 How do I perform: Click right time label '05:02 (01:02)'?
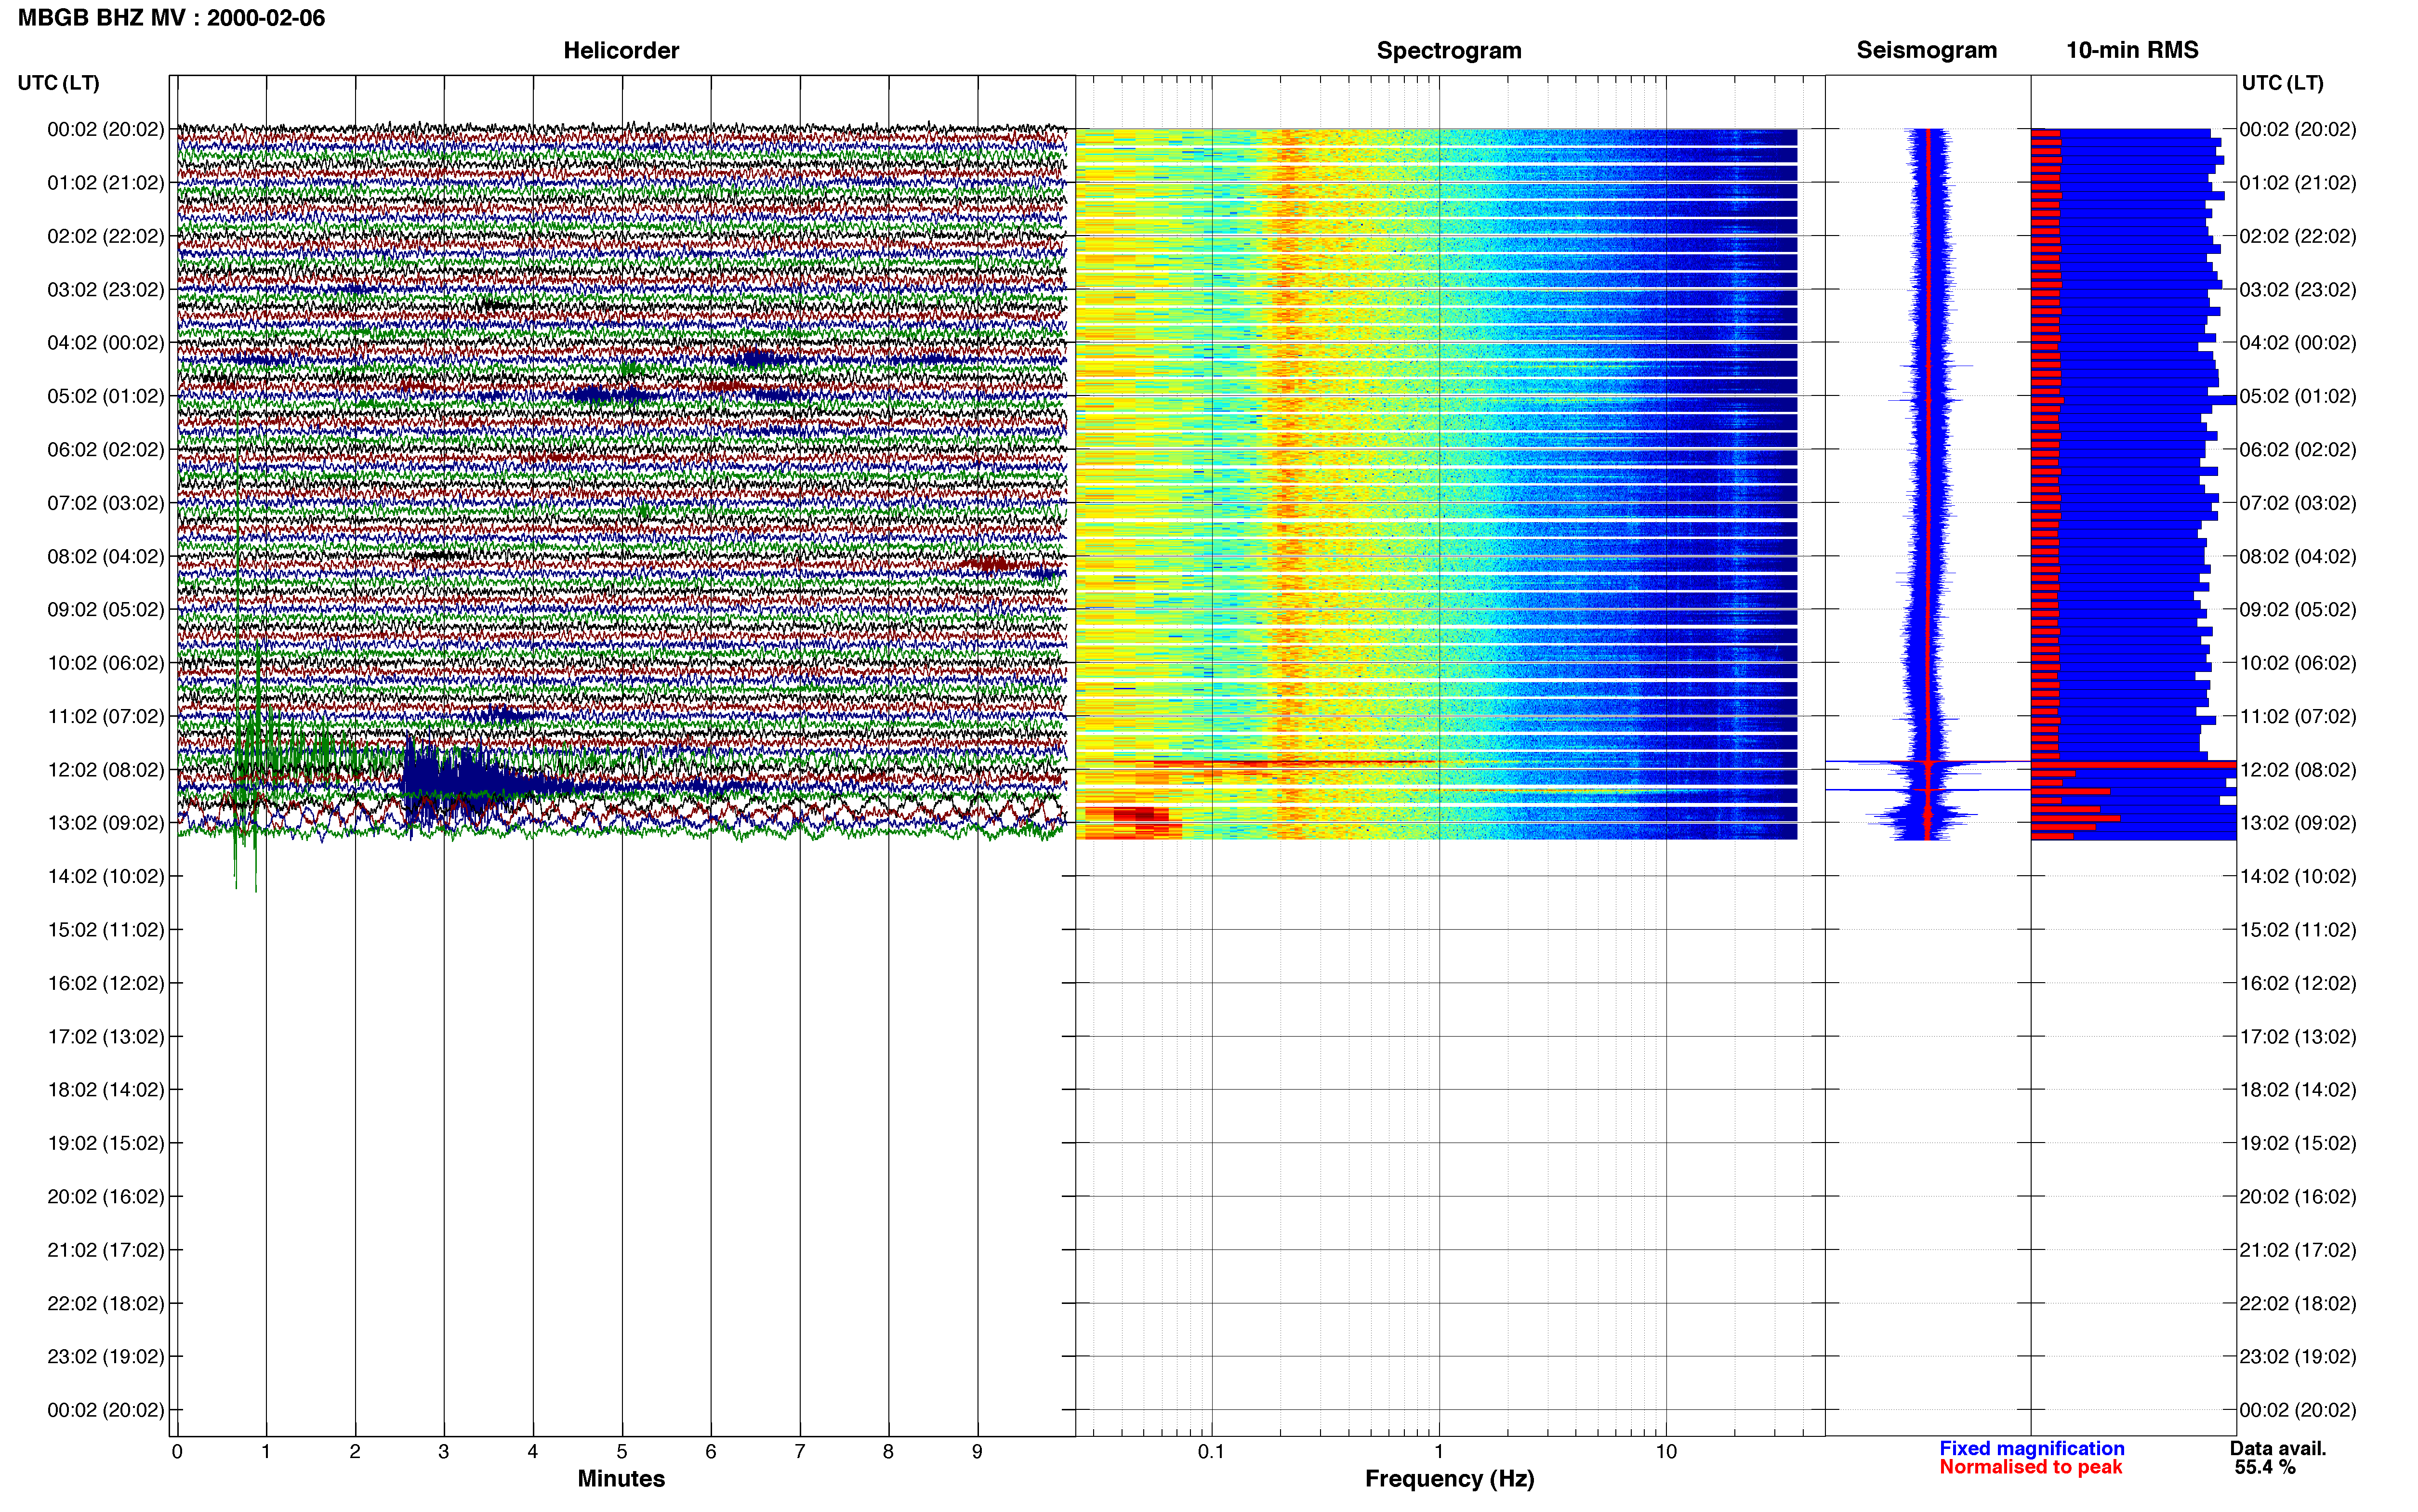coord(2297,396)
